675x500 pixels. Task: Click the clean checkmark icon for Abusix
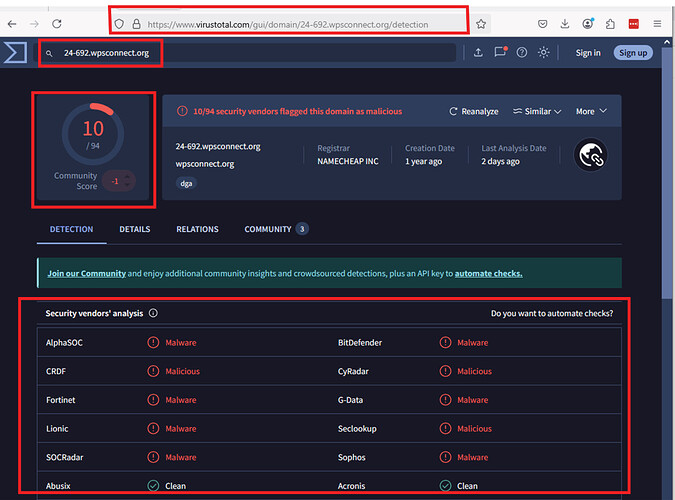(x=153, y=486)
